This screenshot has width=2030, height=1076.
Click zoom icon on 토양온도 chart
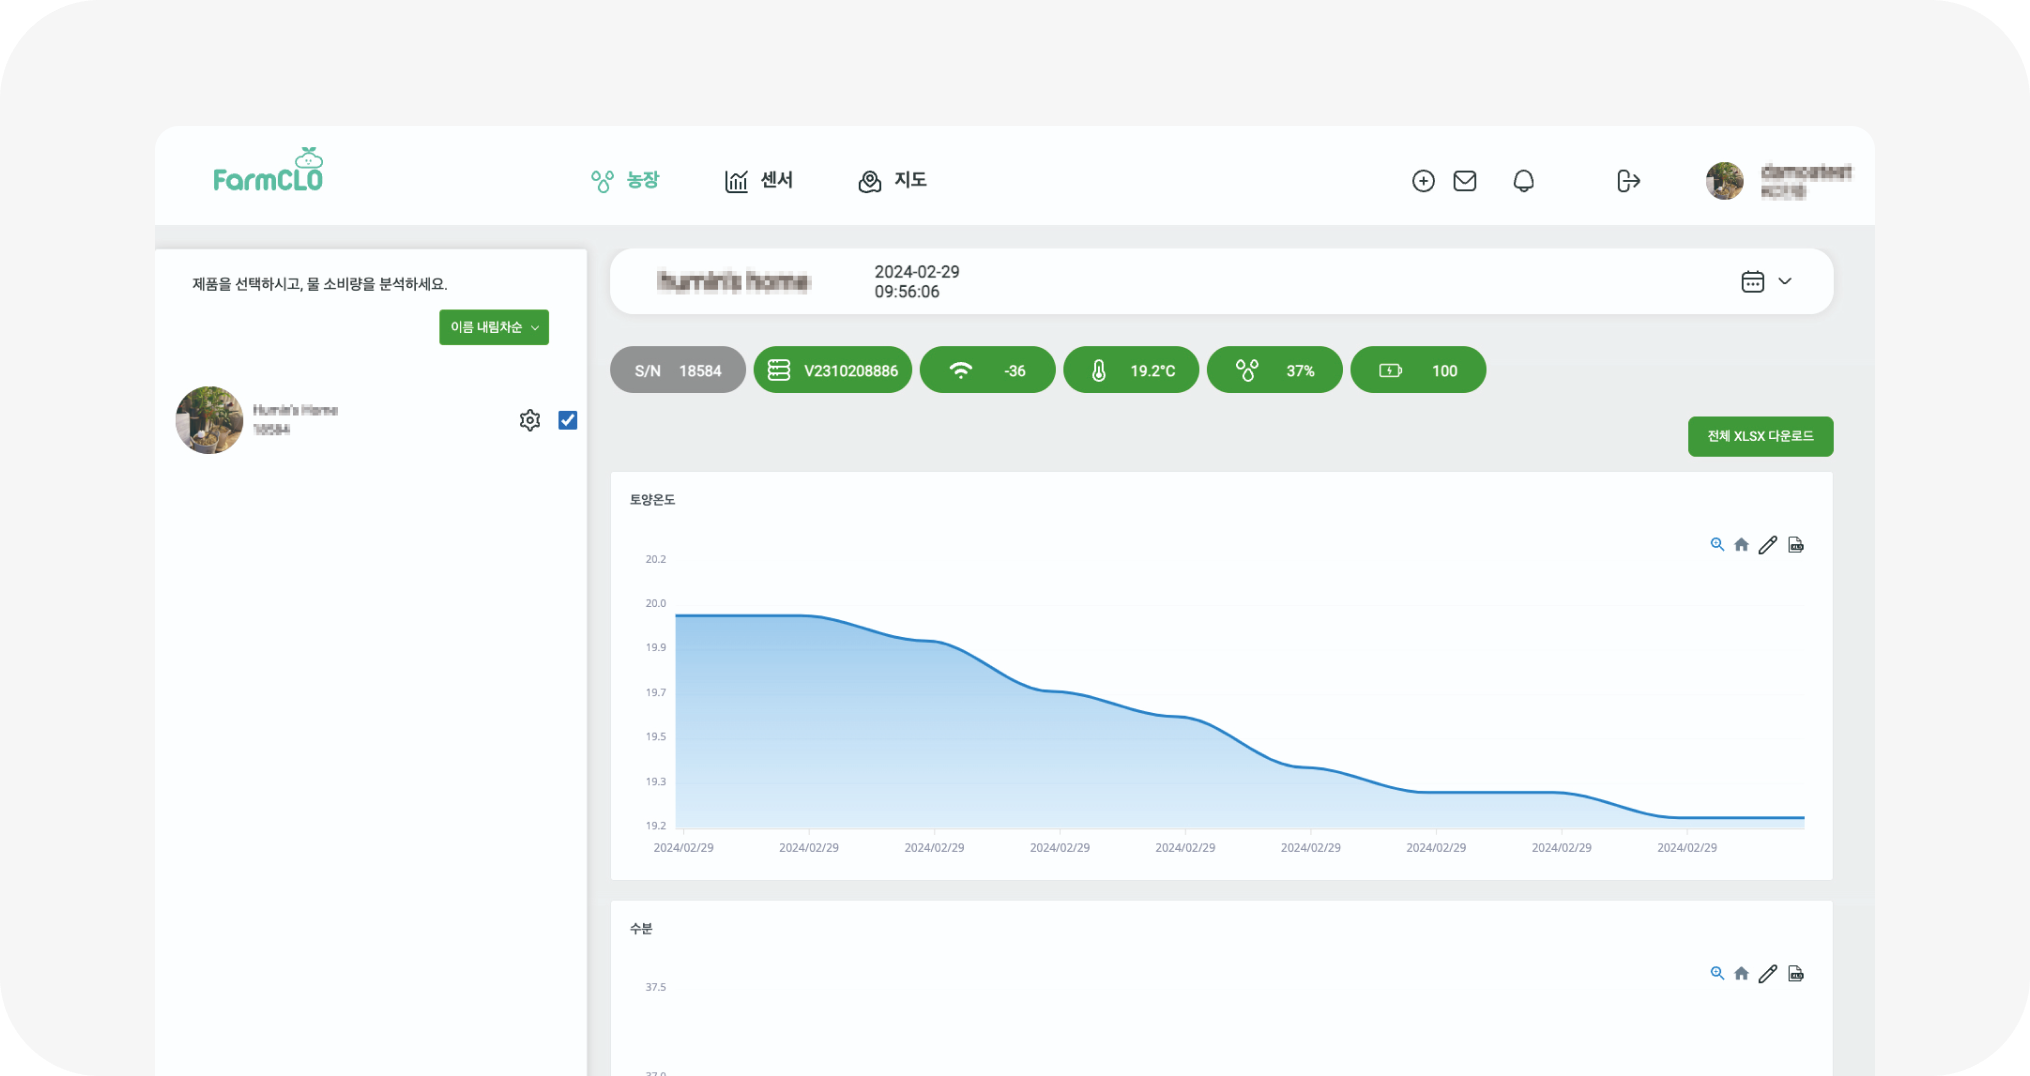click(x=1717, y=544)
